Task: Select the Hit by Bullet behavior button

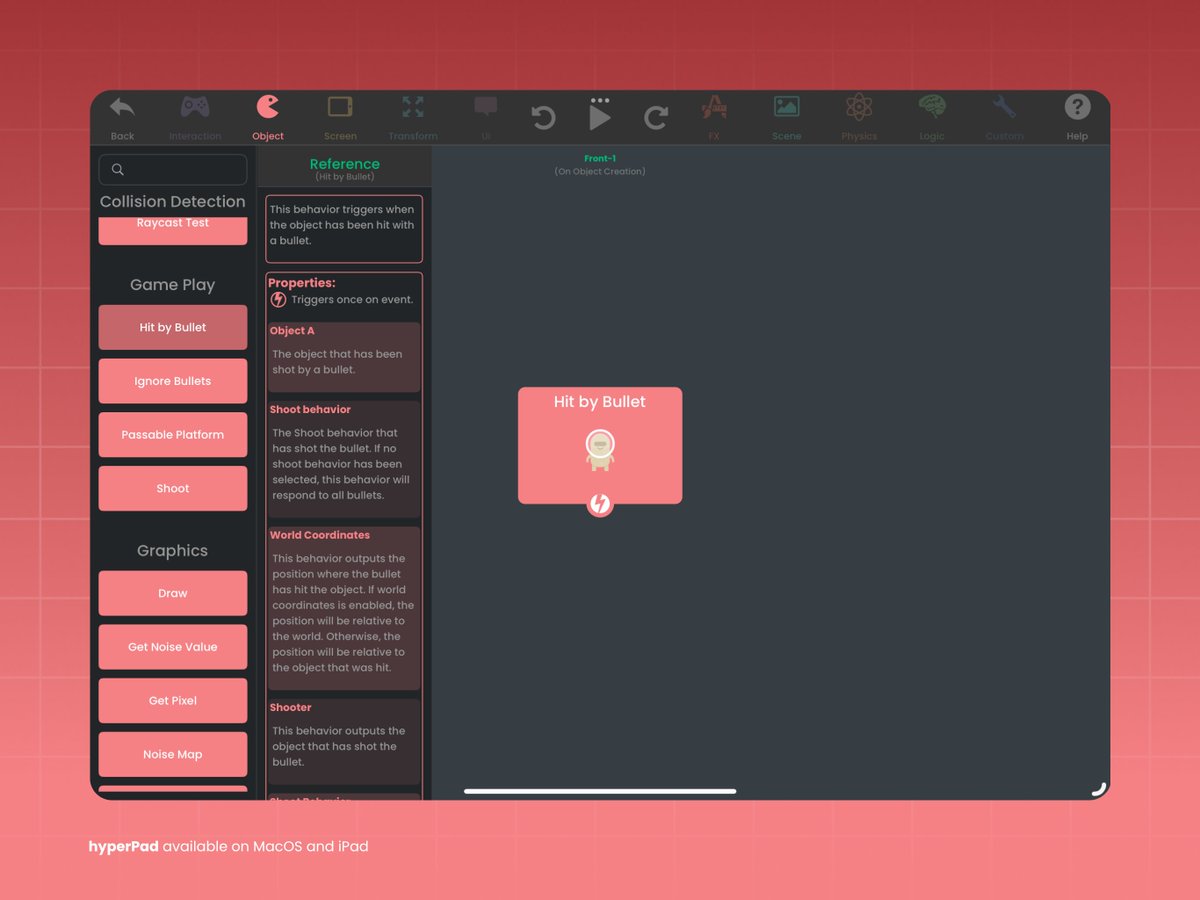Action: (173, 327)
